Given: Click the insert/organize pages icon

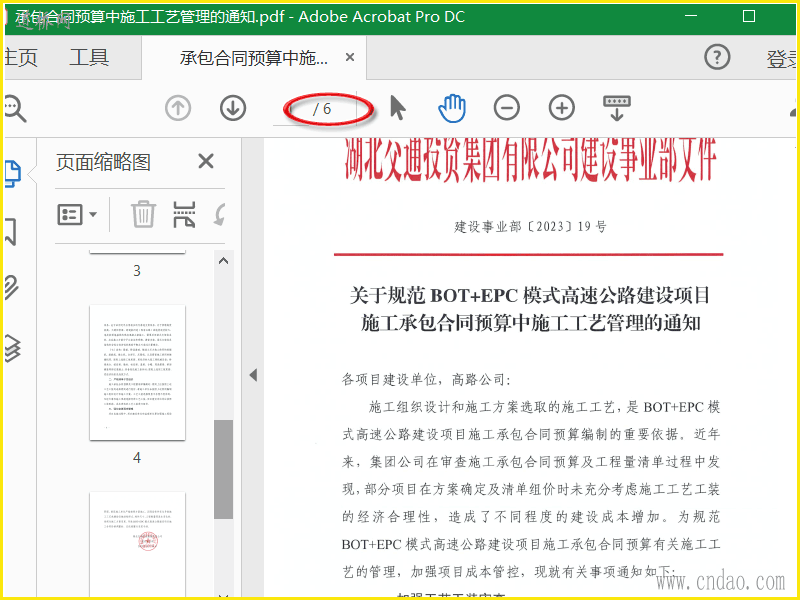Looking at the screenshot, I should pyautogui.click(x=184, y=214).
